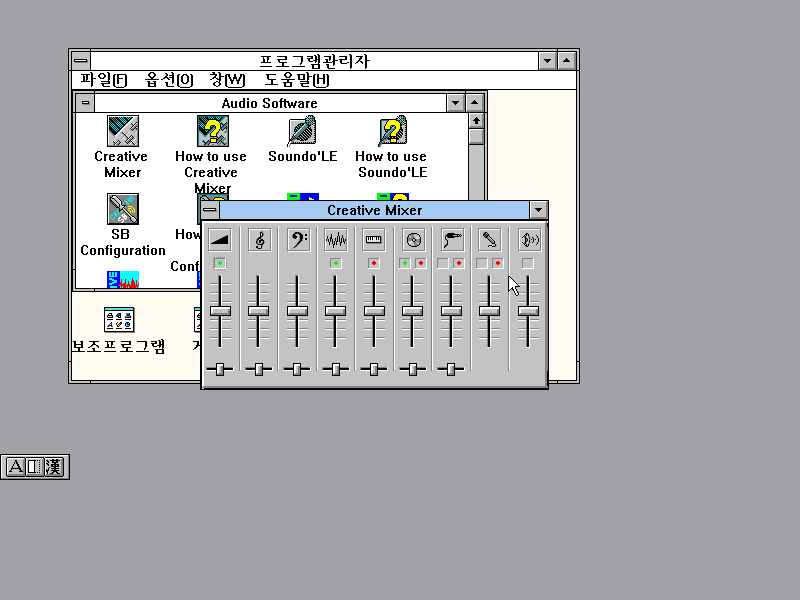Image resolution: width=800 pixels, height=600 pixels.
Task: Click the MIDI balance horizontal slider handle
Action: pos(374,369)
